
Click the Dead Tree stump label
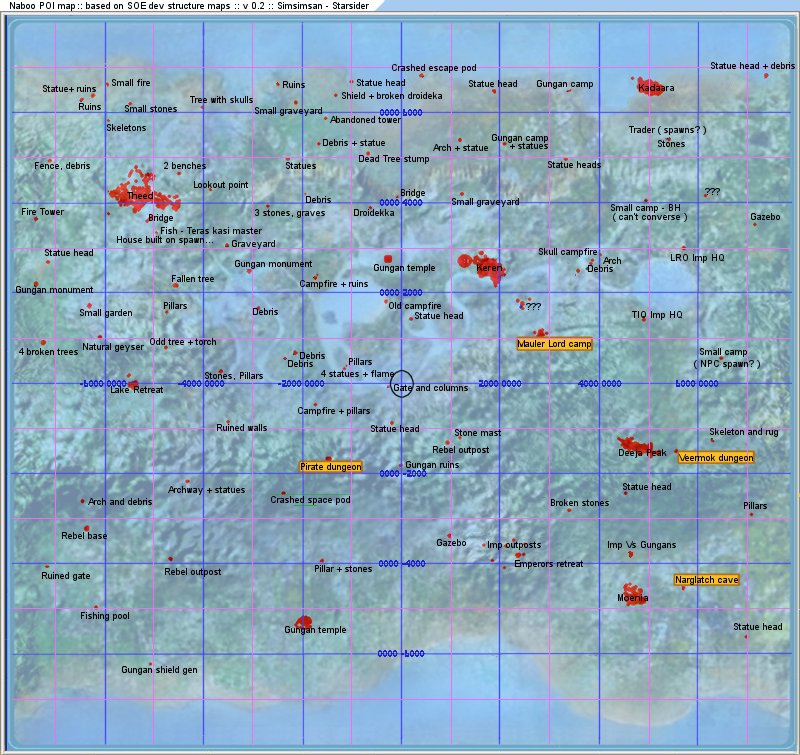click(394, 159)
